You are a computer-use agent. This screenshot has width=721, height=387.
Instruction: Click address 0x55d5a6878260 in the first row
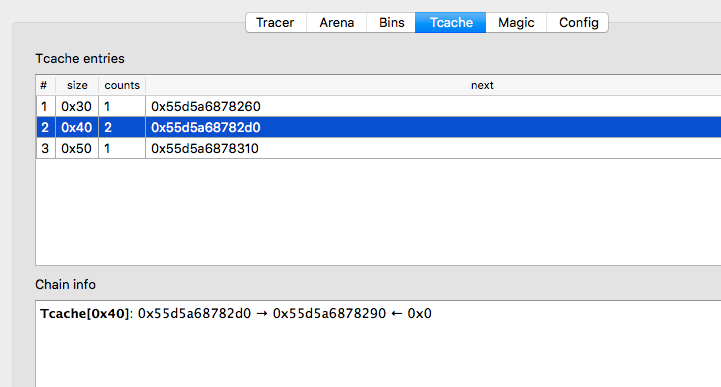[206, 107]
